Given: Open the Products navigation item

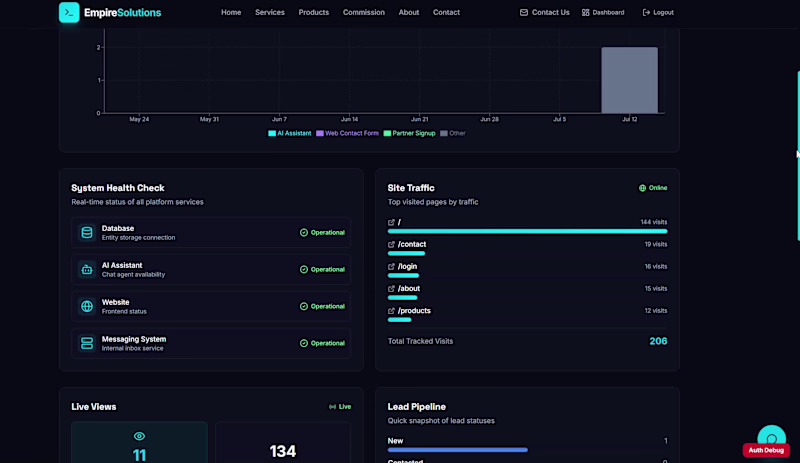Looking at the screenshot, I should click(314, 12).
